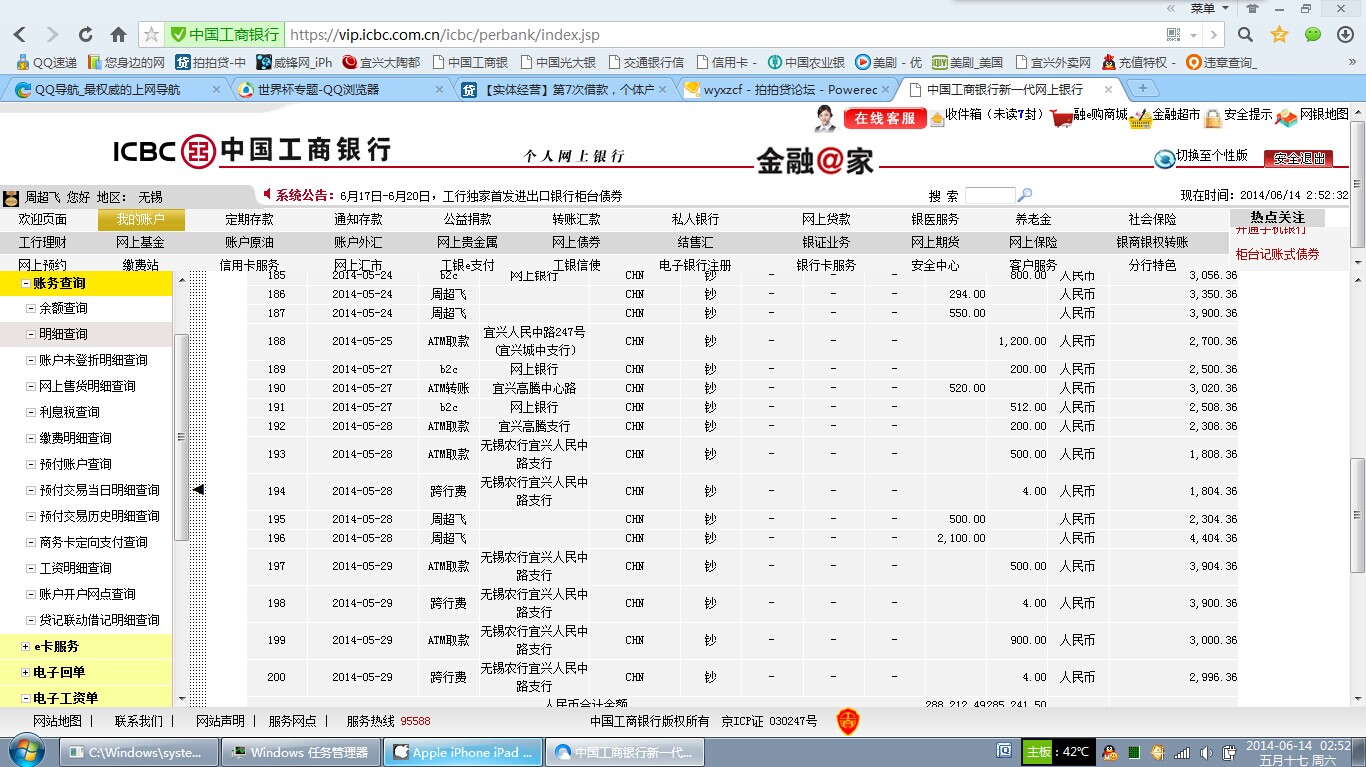Screen dimensions: 1366x767
Task: Expand the e卡服务 section
Action: coord(26,647)
